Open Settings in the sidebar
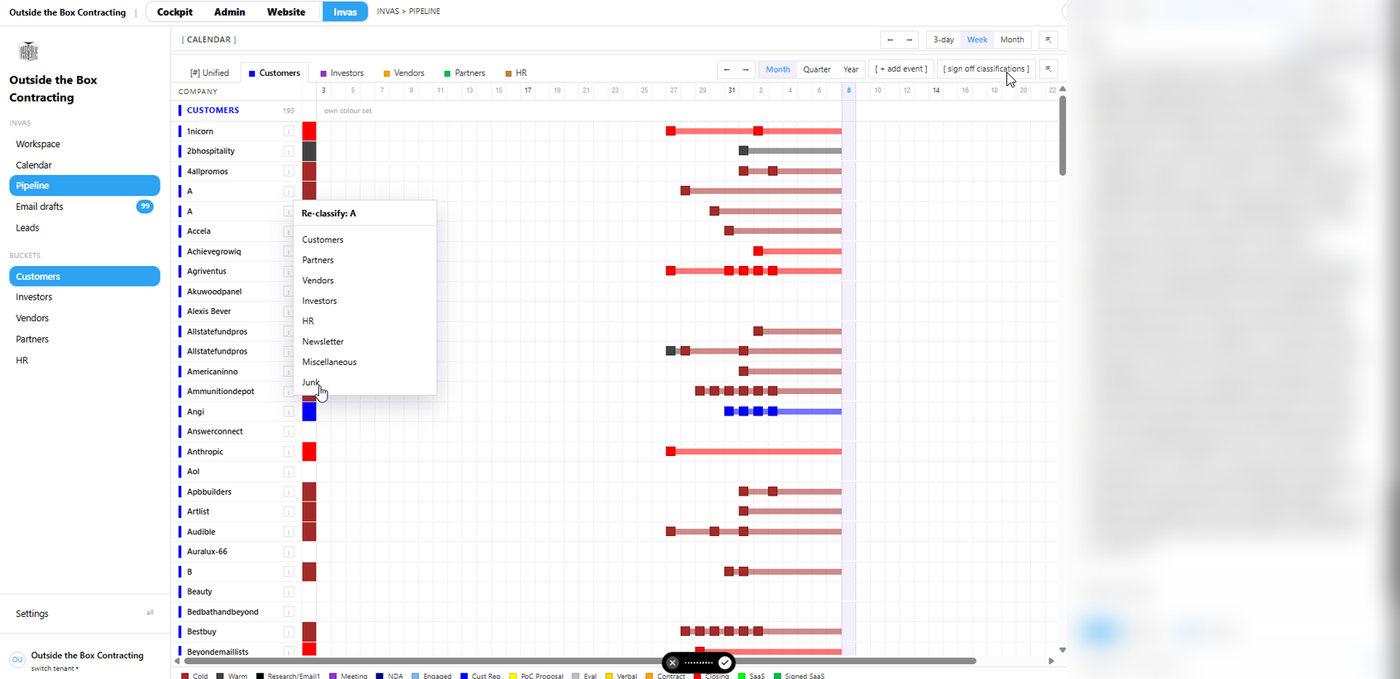 pyautogui.click(x=85, y=614)
